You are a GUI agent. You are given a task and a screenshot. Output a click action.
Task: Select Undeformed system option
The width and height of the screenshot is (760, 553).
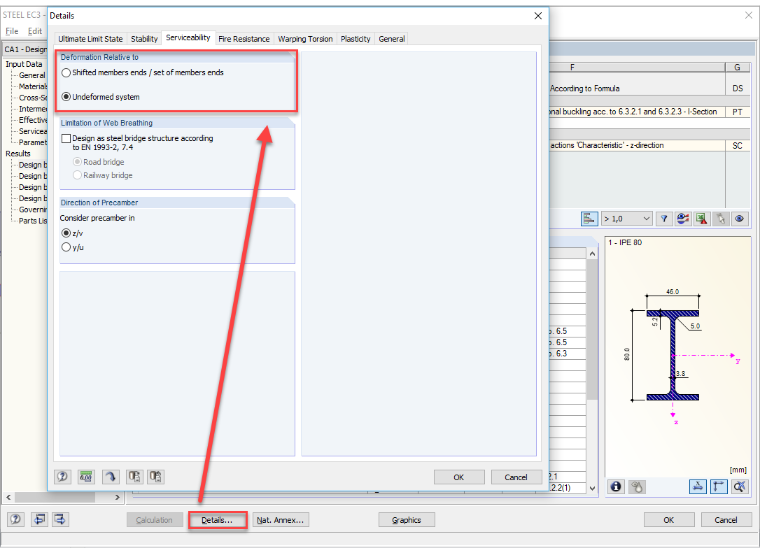coord(101,97)
